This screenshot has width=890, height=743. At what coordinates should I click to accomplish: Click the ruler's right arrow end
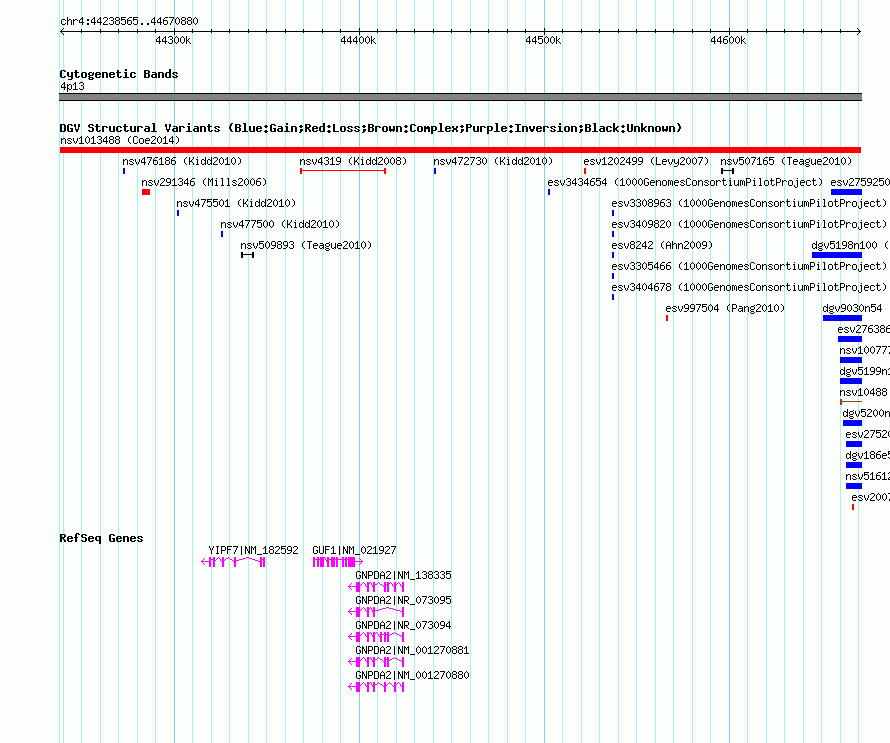point(859,32)
